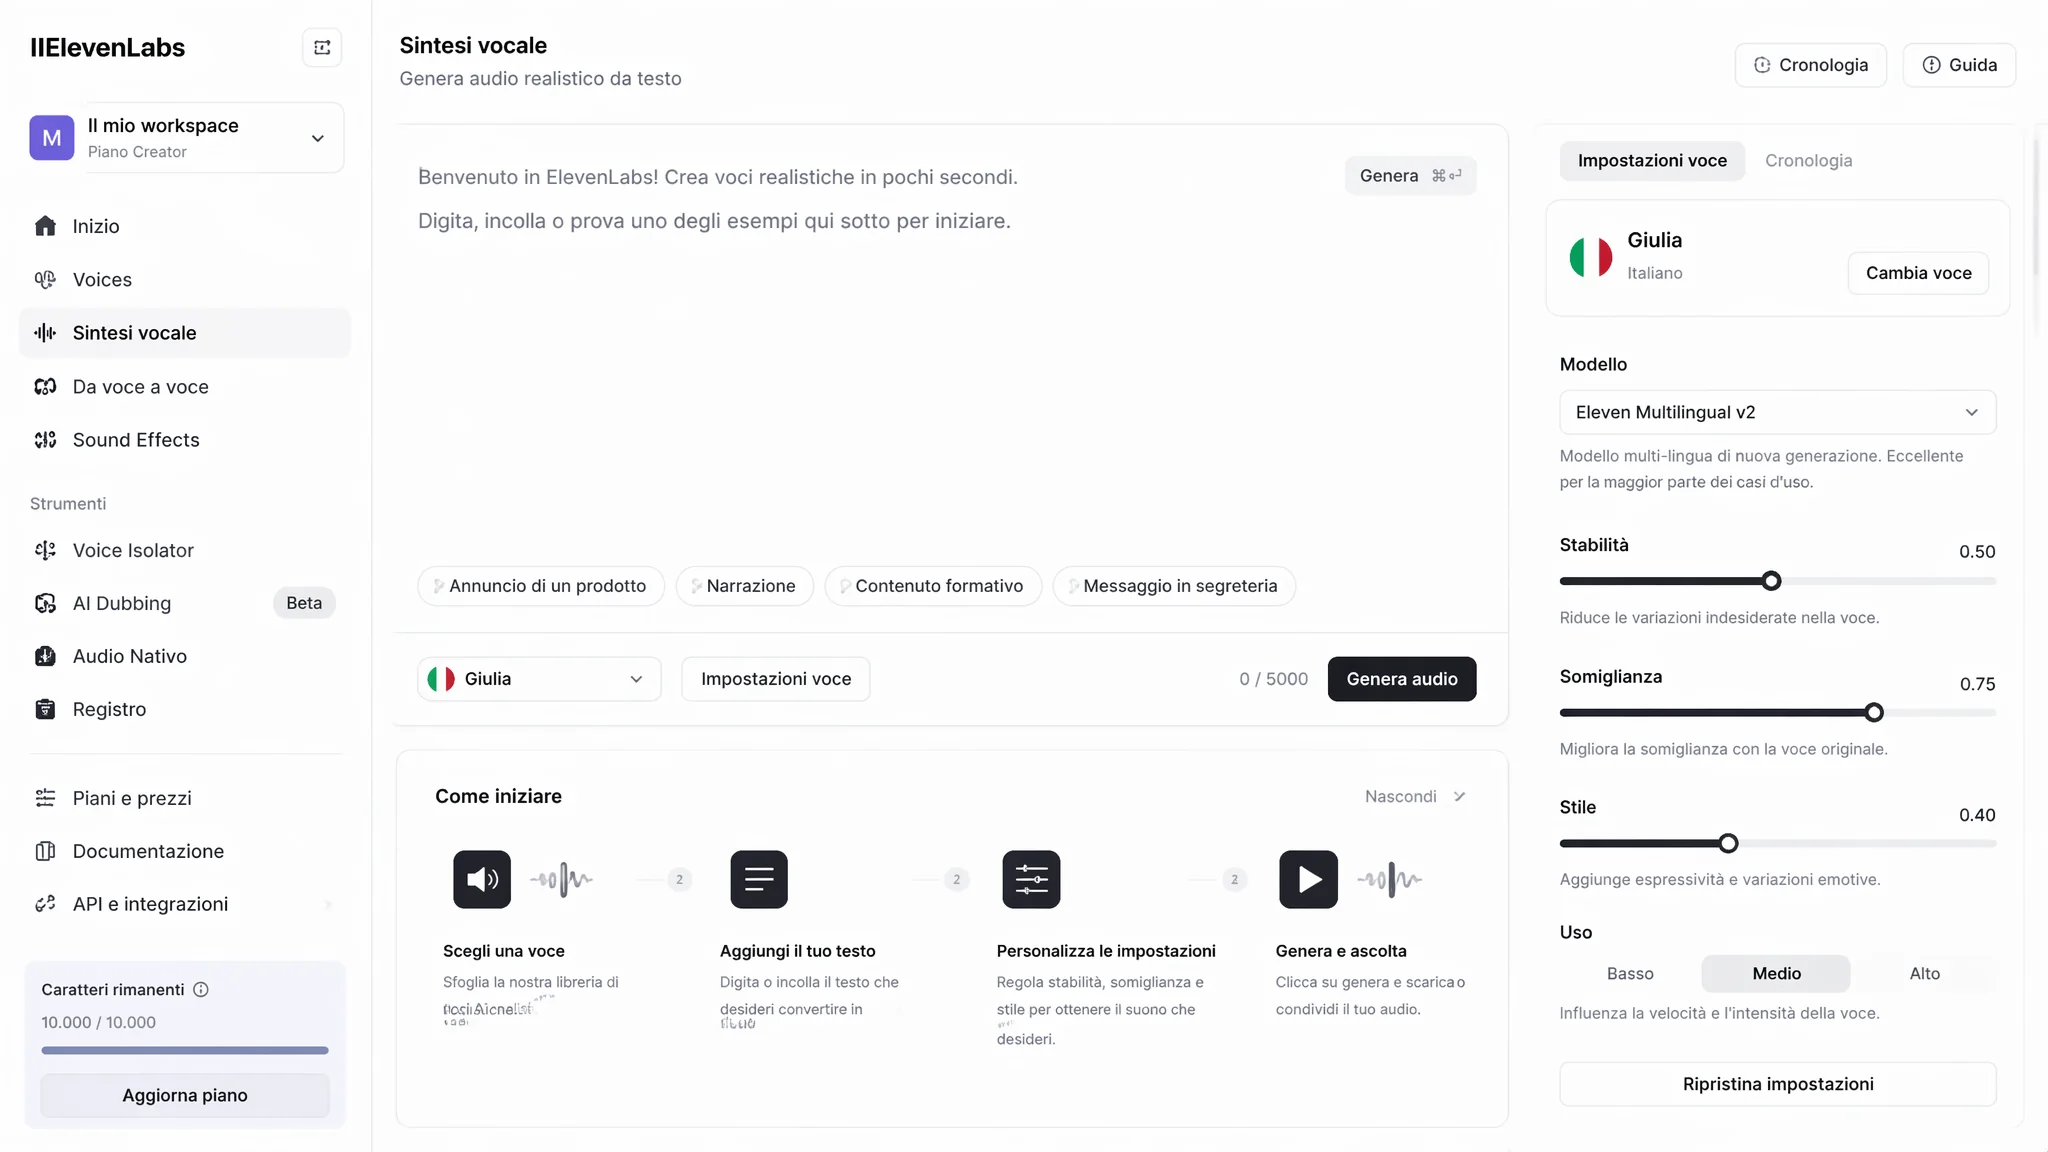Open Cronologia from the top bar
Viewport: 2048px width, 1152px height.
pos(1810,65)
